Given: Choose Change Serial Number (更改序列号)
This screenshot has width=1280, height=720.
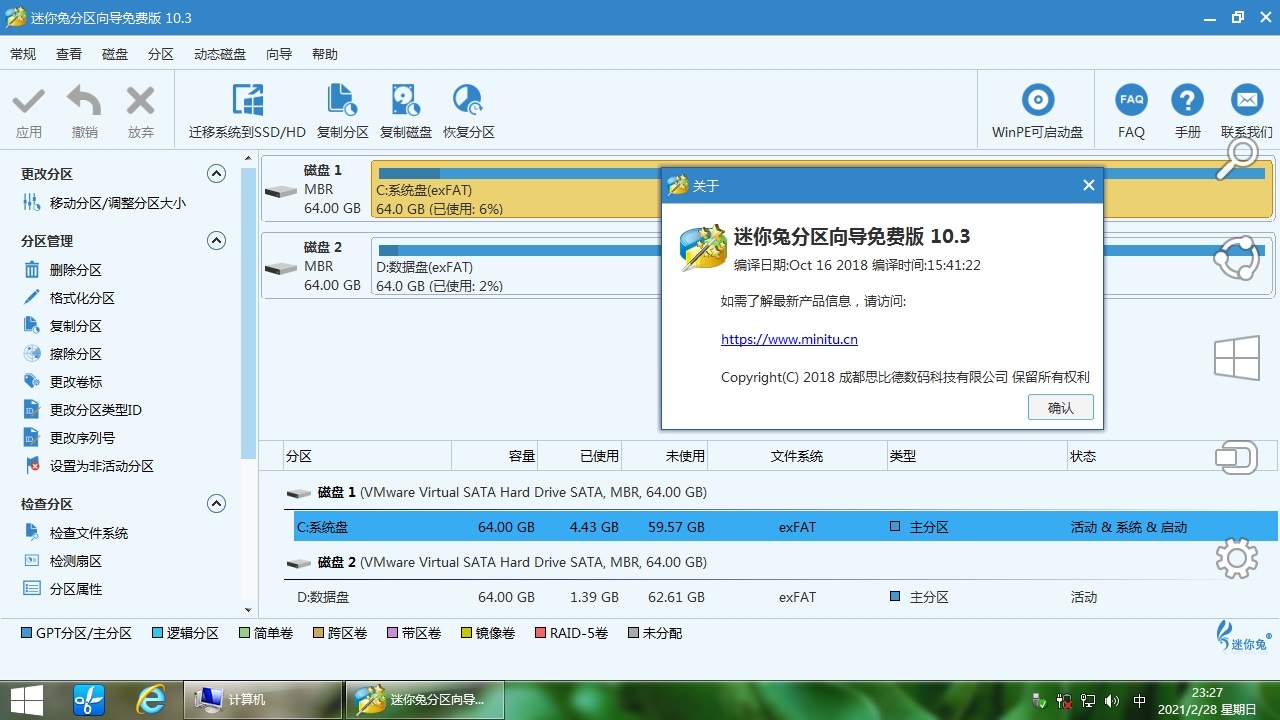Looking at the screenshot, I should 68,438.
